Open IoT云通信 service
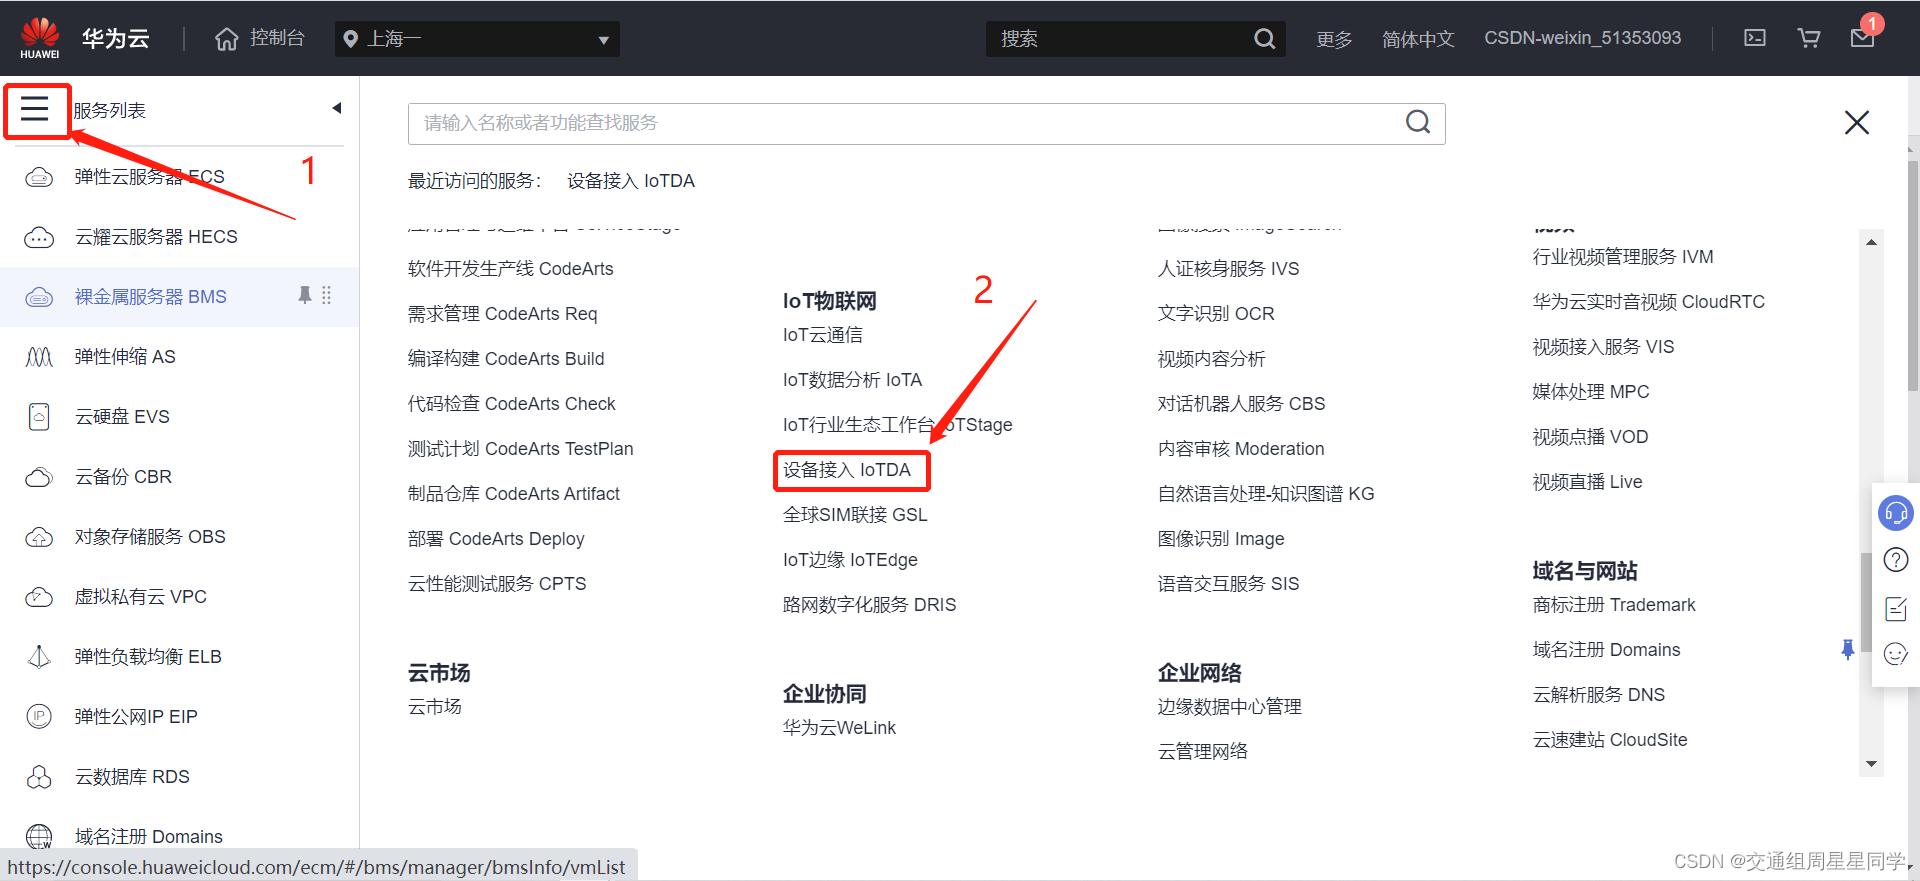This screenshot has height=881, width=1920. (x=823, y=335)
